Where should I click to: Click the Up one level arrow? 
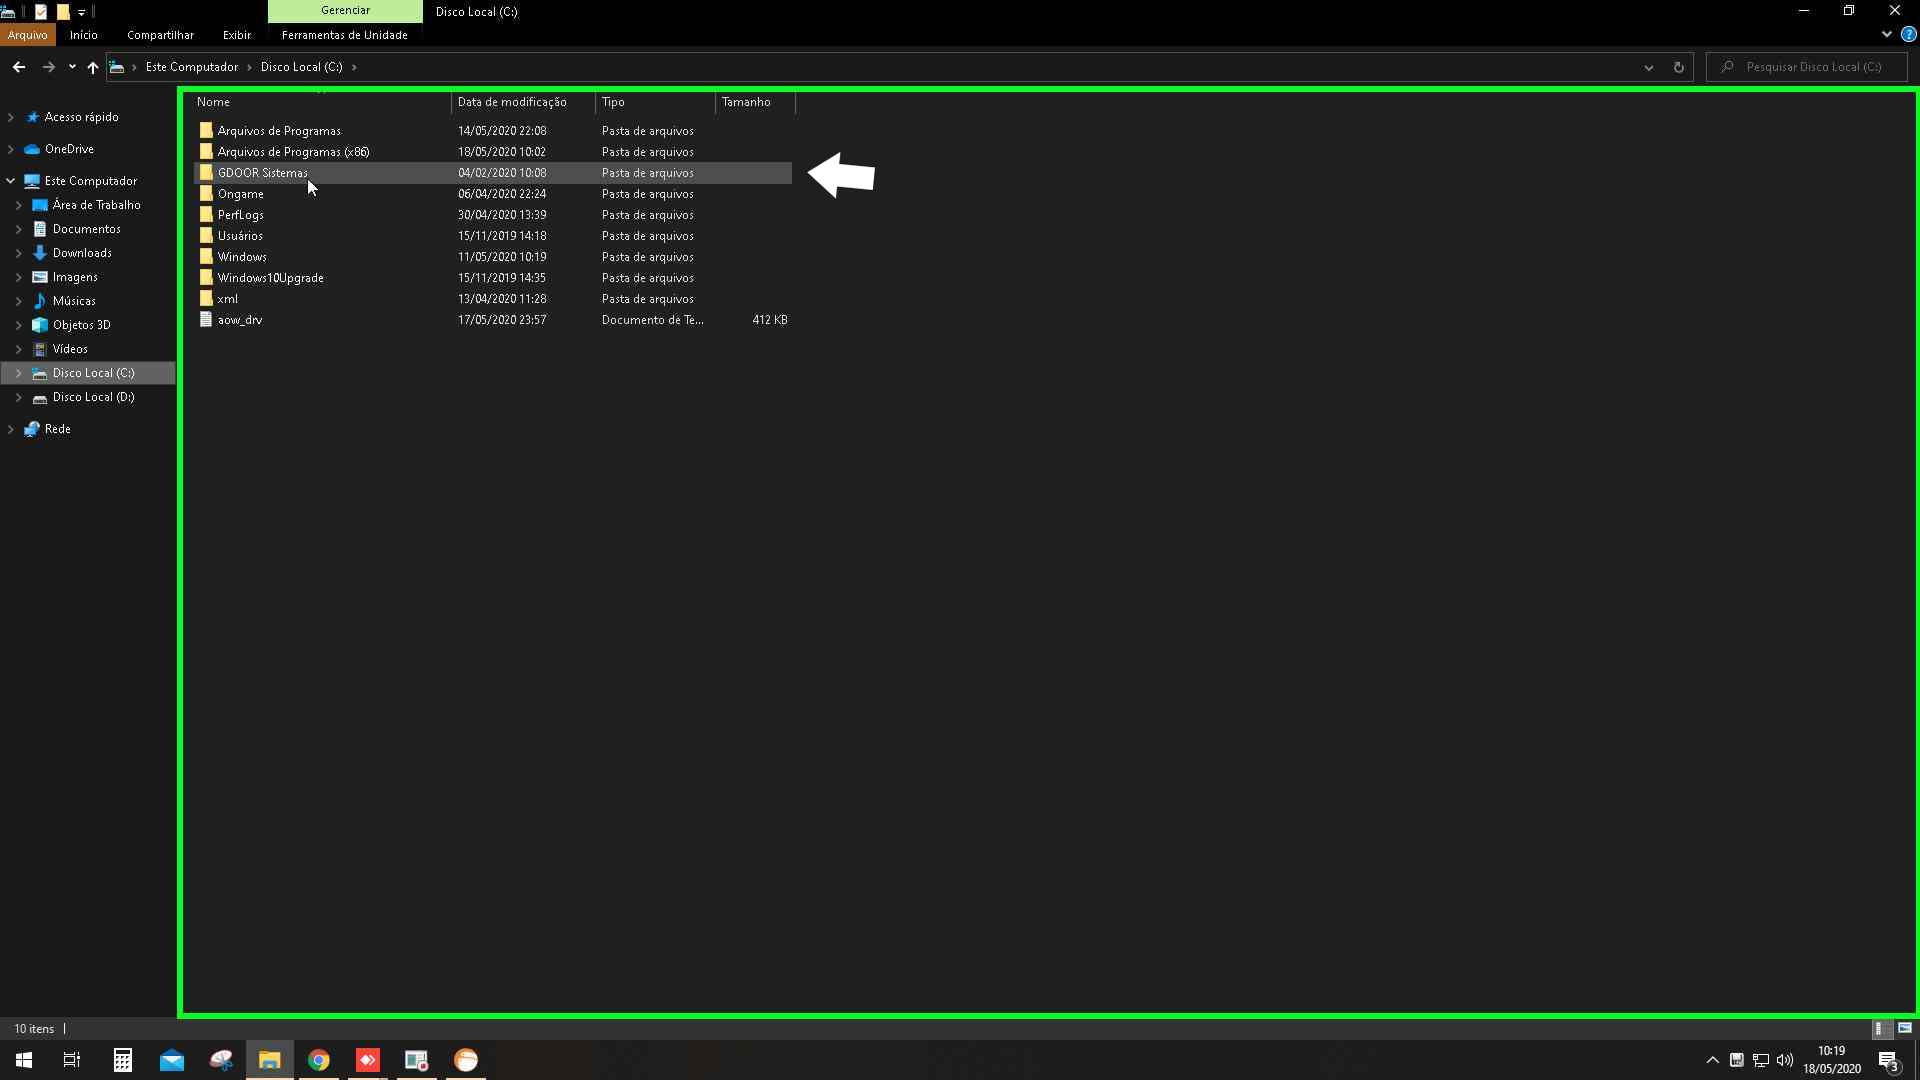93,67
